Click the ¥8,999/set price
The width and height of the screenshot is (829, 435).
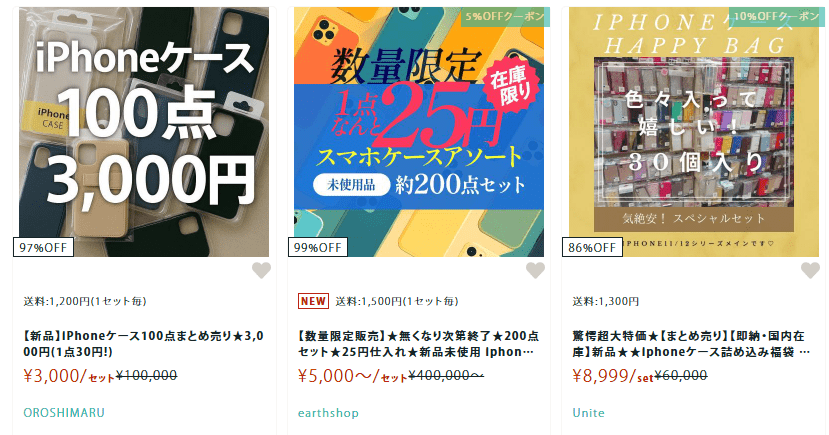(613, 376)
